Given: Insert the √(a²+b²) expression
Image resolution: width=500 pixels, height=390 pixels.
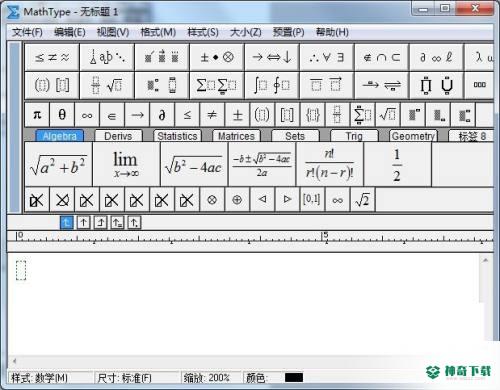Looking at the screenshot, I should (x=59, y=164).
